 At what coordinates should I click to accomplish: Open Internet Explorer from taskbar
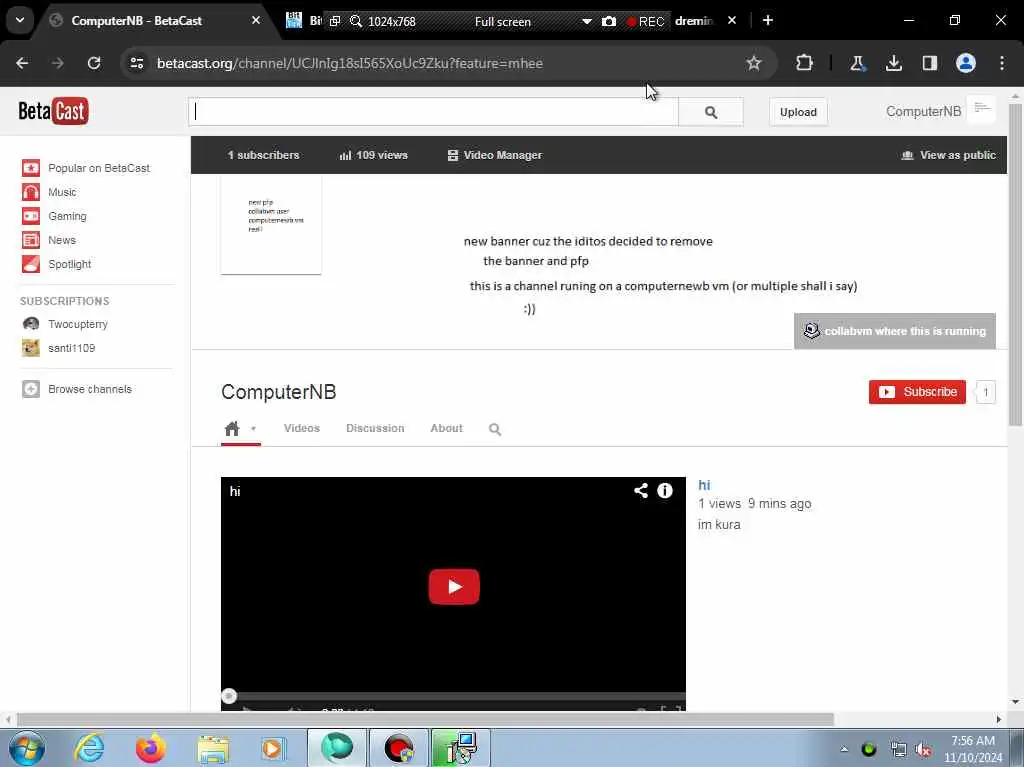(89, 748)
